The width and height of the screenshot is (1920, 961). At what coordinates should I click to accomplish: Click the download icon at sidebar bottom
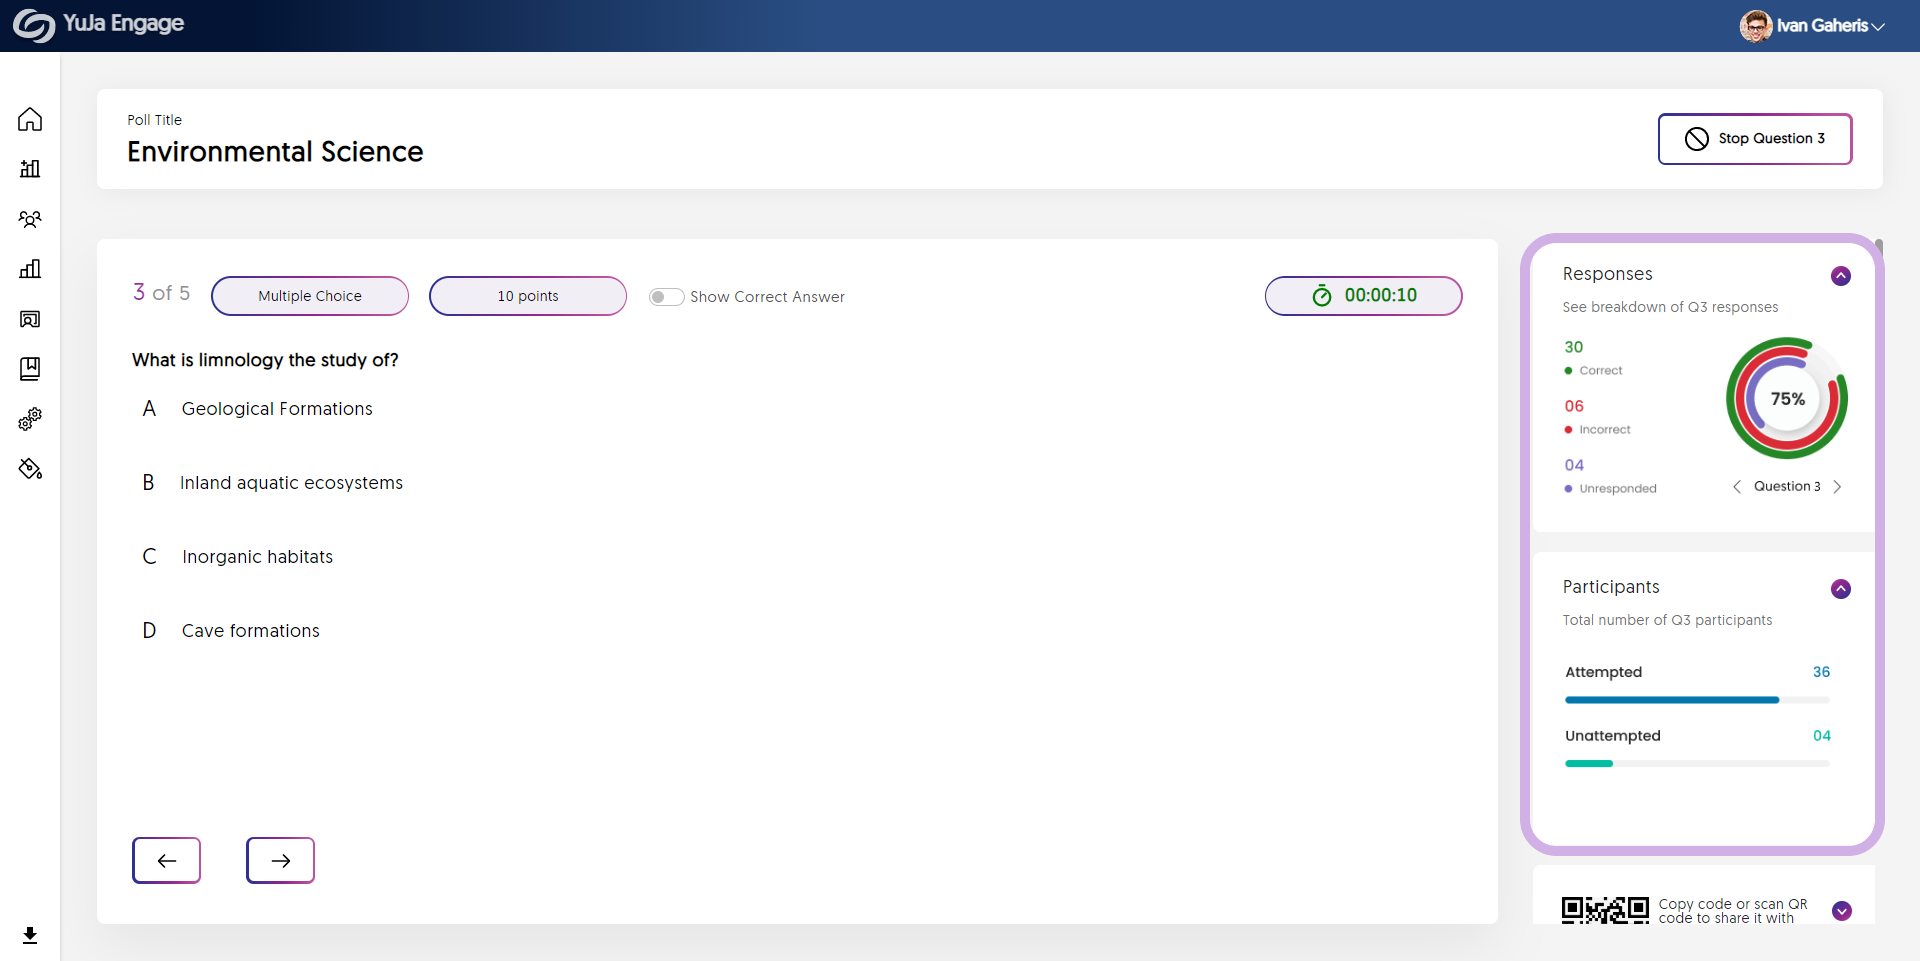click(x=30, y=935)
